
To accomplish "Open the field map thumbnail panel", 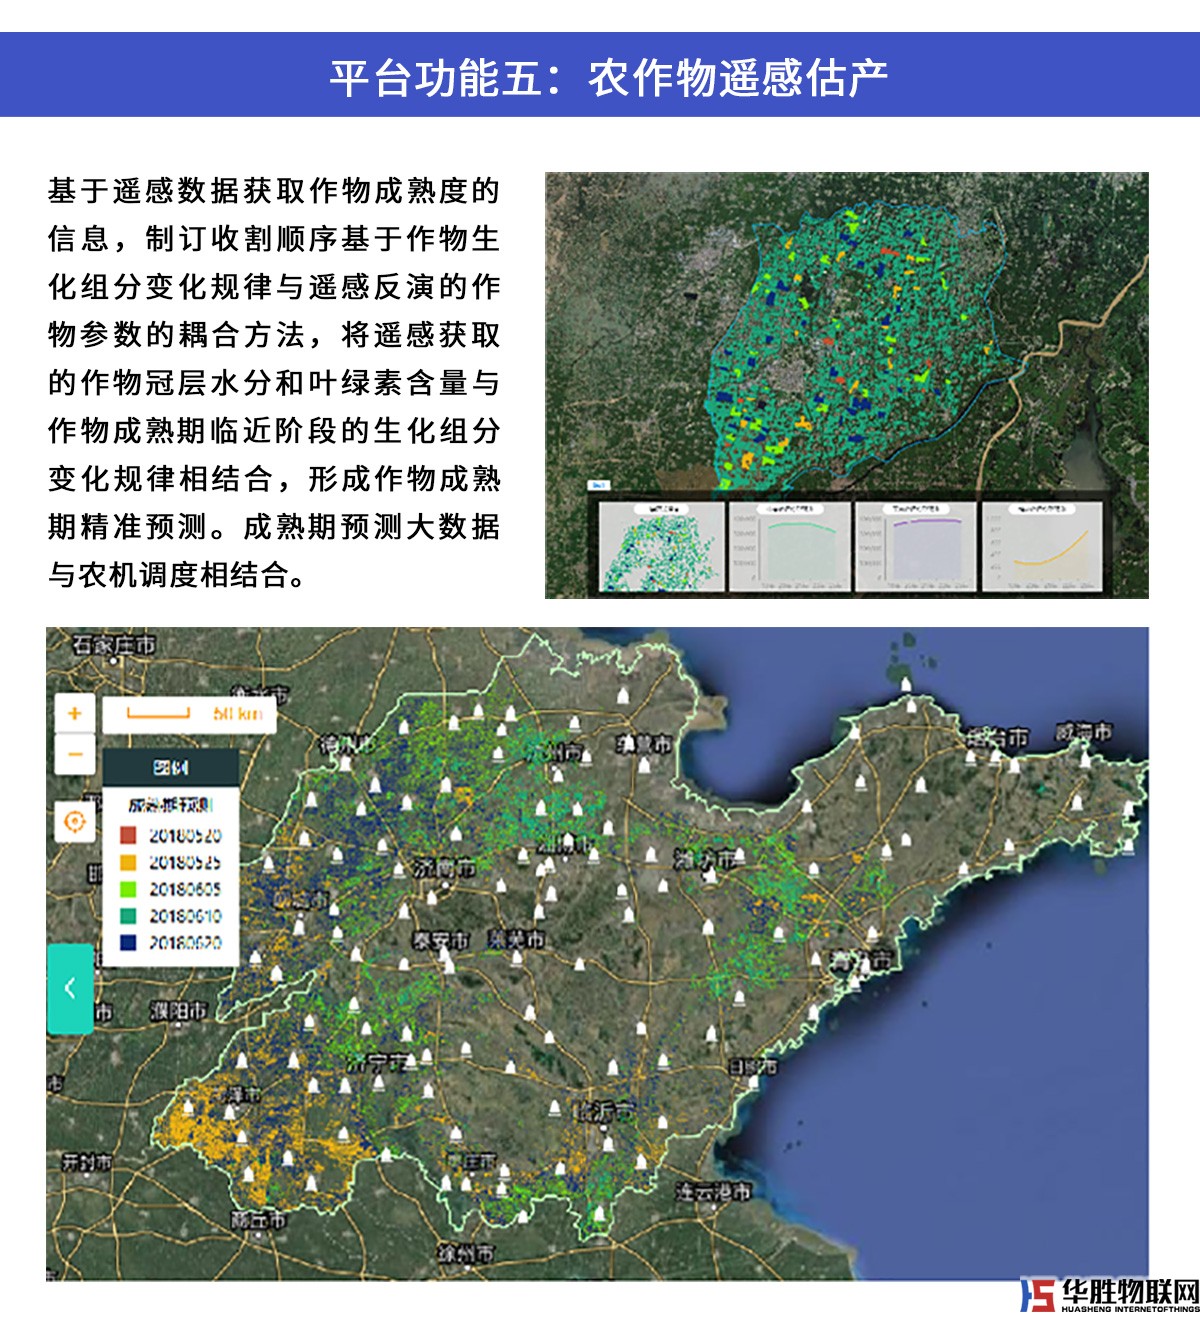I will tap(661, 547).
